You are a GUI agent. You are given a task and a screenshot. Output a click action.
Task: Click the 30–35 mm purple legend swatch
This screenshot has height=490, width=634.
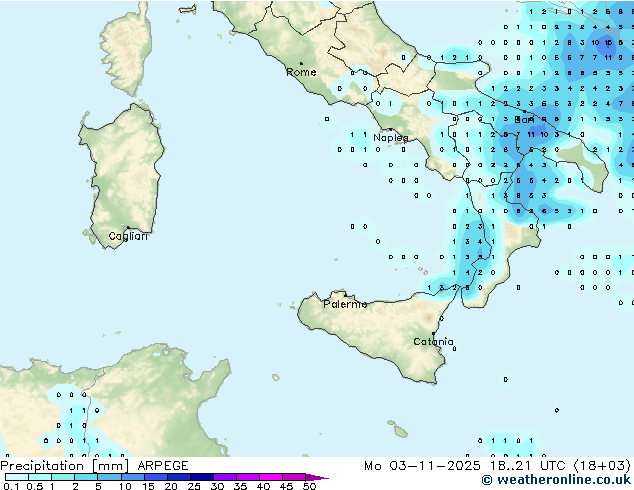[x=224, y=477]
